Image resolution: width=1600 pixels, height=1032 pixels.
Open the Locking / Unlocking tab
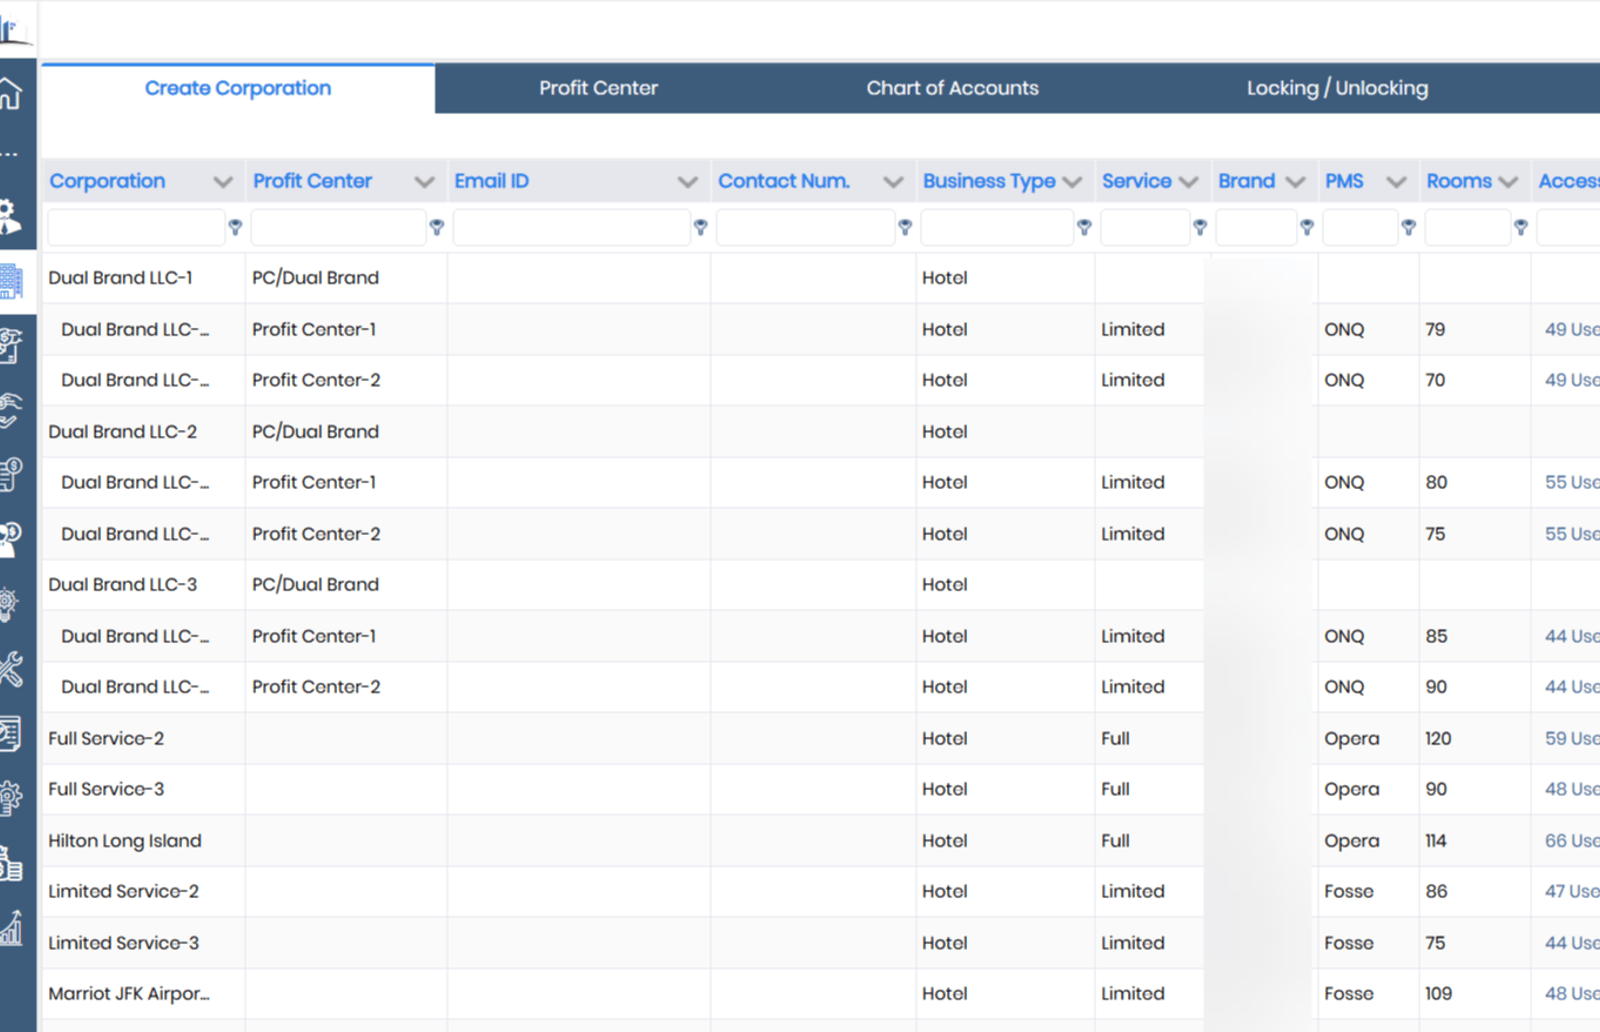click(x=1337, y=88)
